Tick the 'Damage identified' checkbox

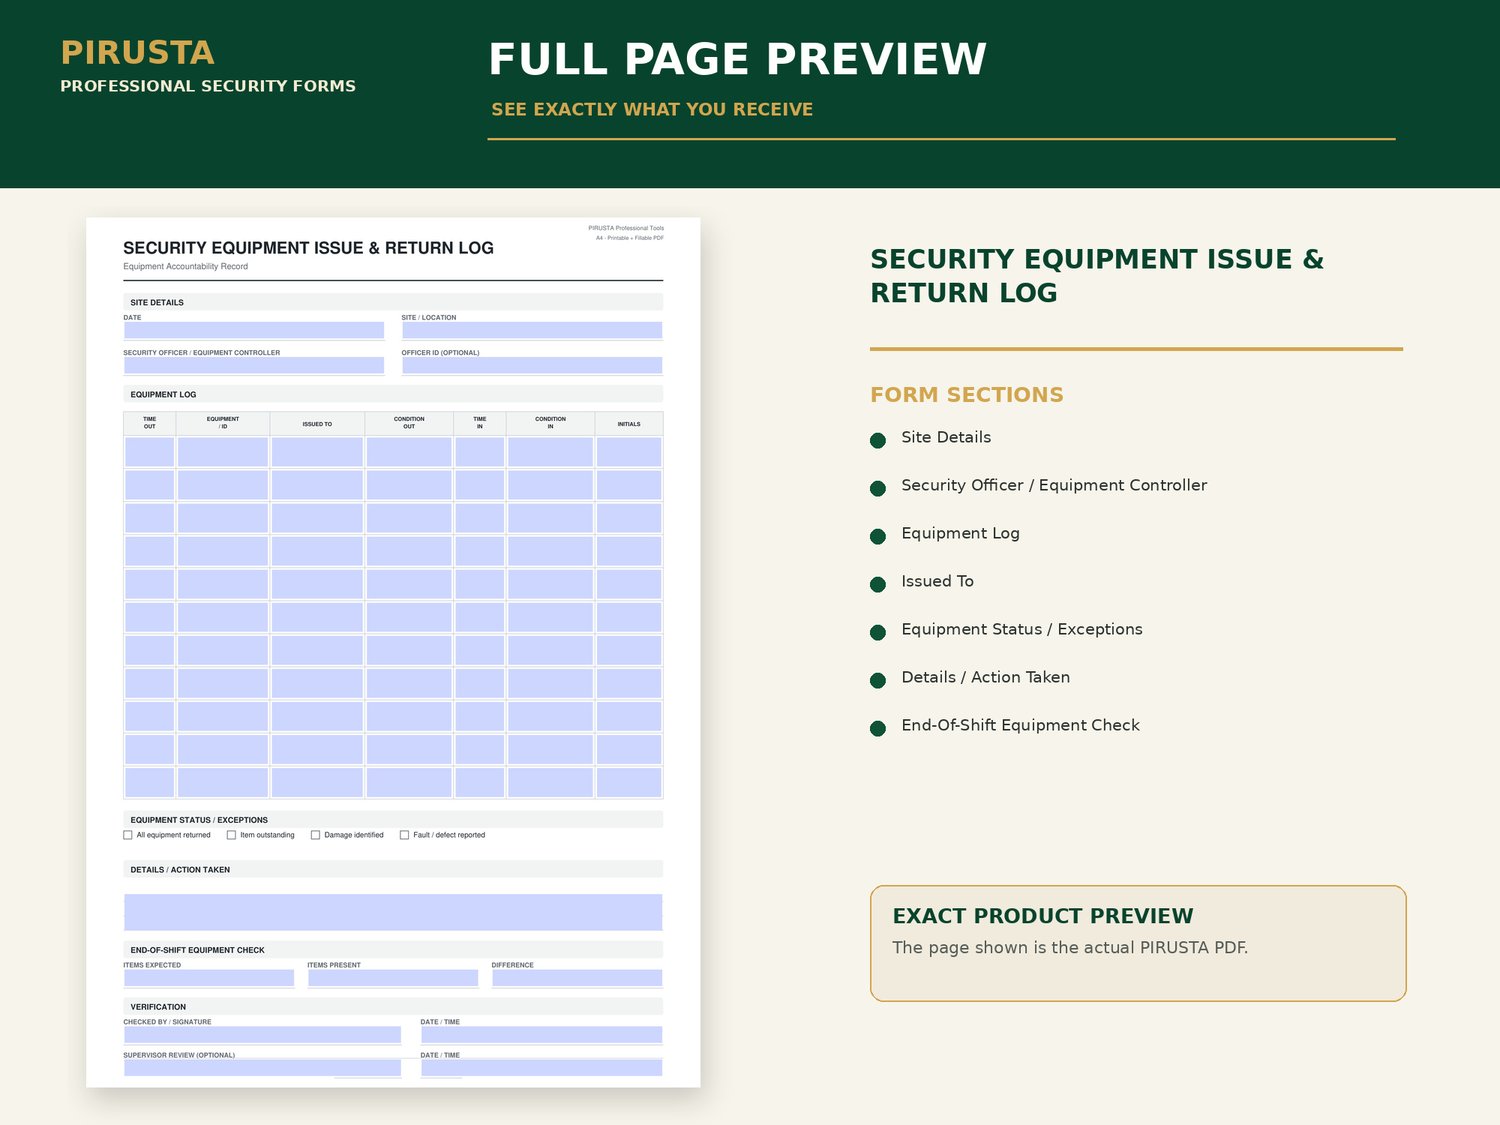pos(315,835)
